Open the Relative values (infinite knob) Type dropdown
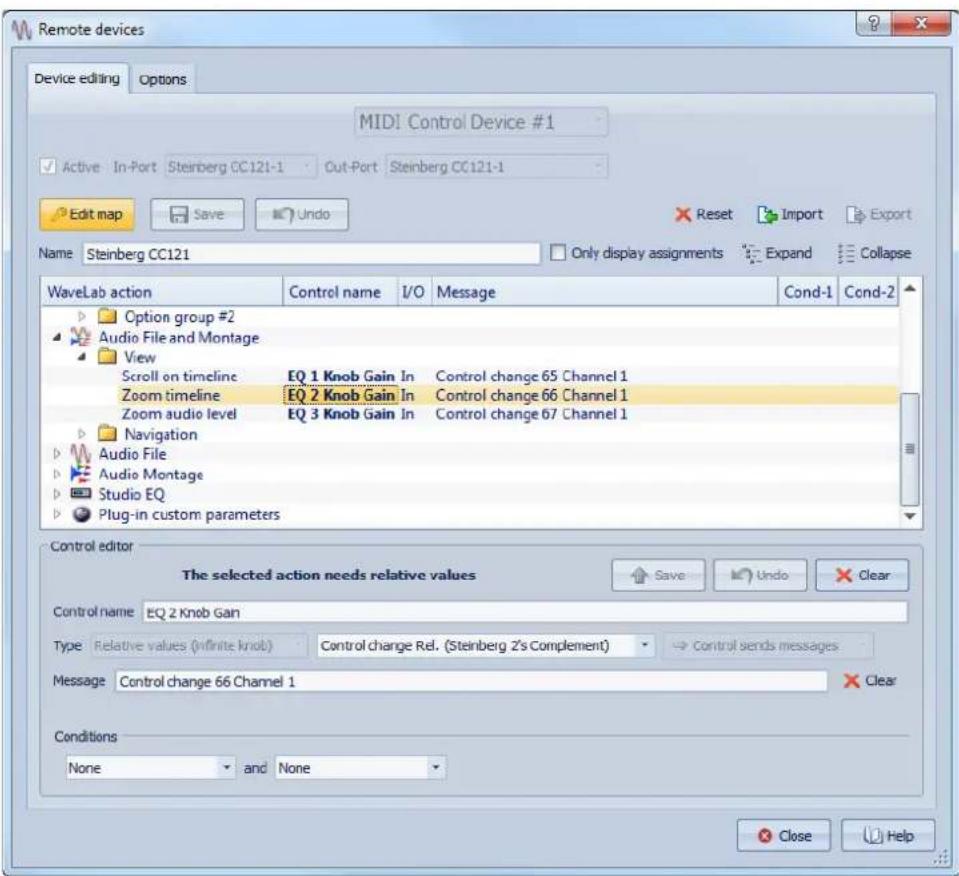 click(199, 646)
